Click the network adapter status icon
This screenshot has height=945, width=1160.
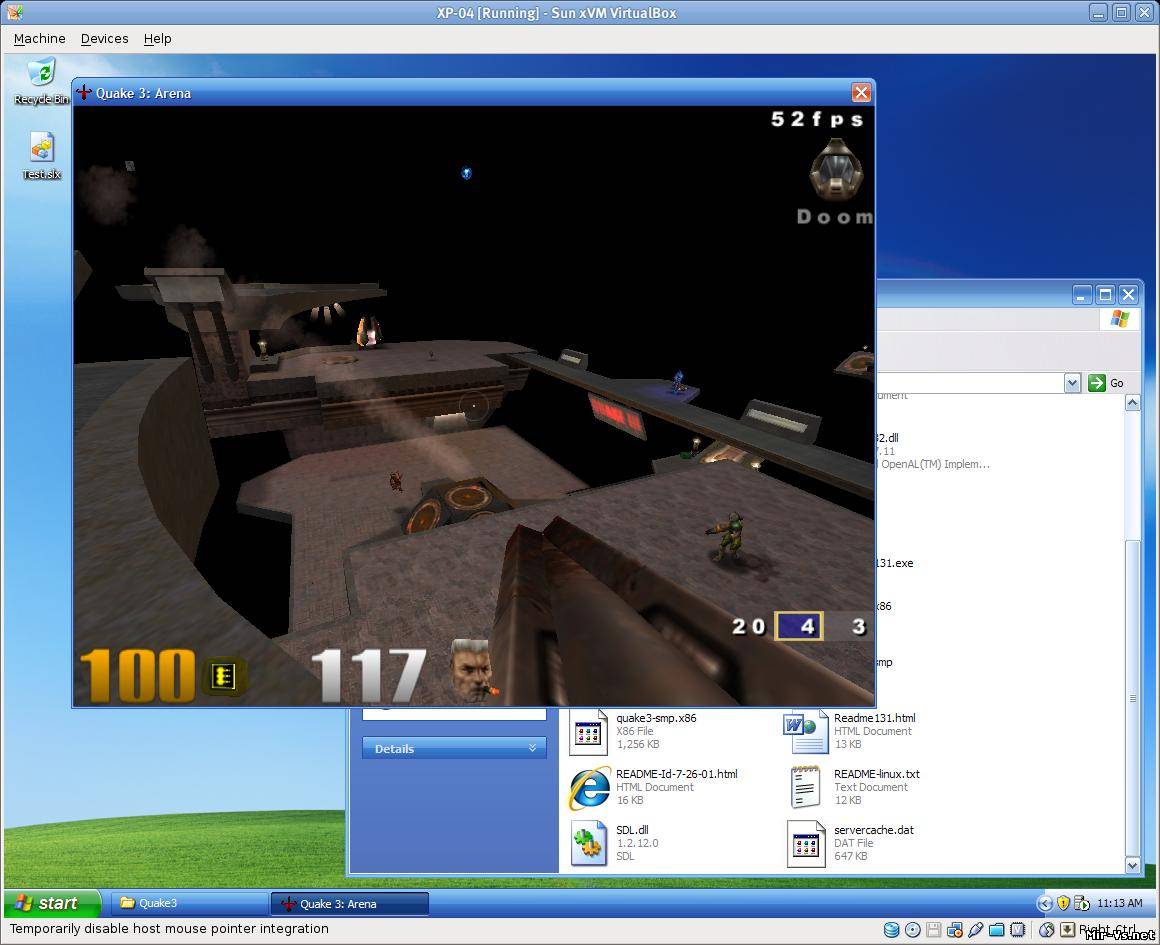pos(954,929)
